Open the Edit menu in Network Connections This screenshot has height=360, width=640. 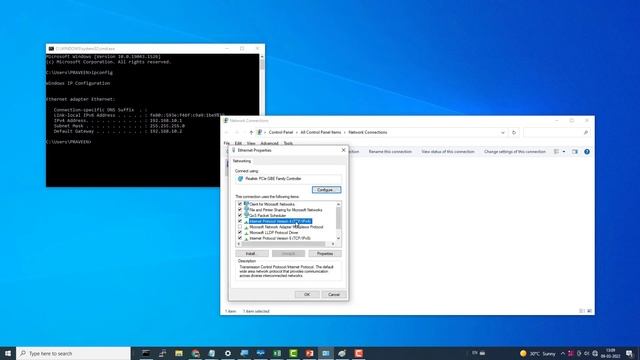coord(238,143)
